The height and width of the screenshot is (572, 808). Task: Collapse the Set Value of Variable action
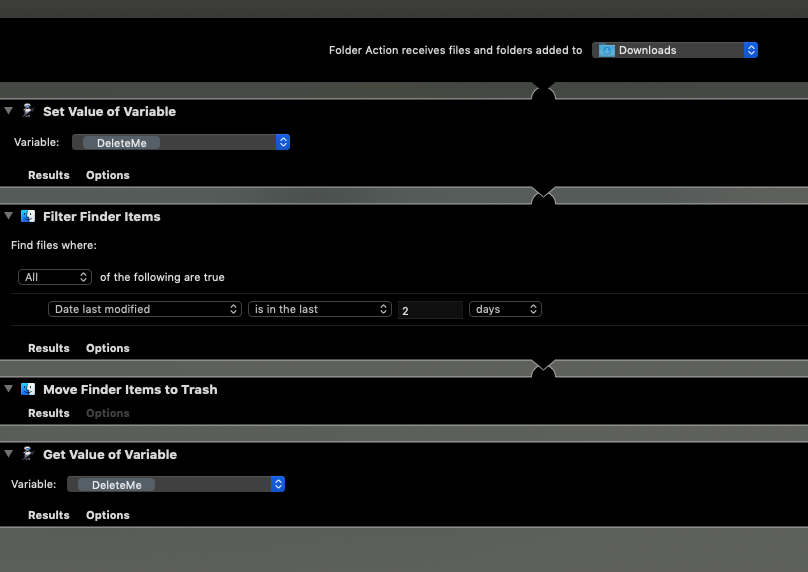tap(8, 110)
